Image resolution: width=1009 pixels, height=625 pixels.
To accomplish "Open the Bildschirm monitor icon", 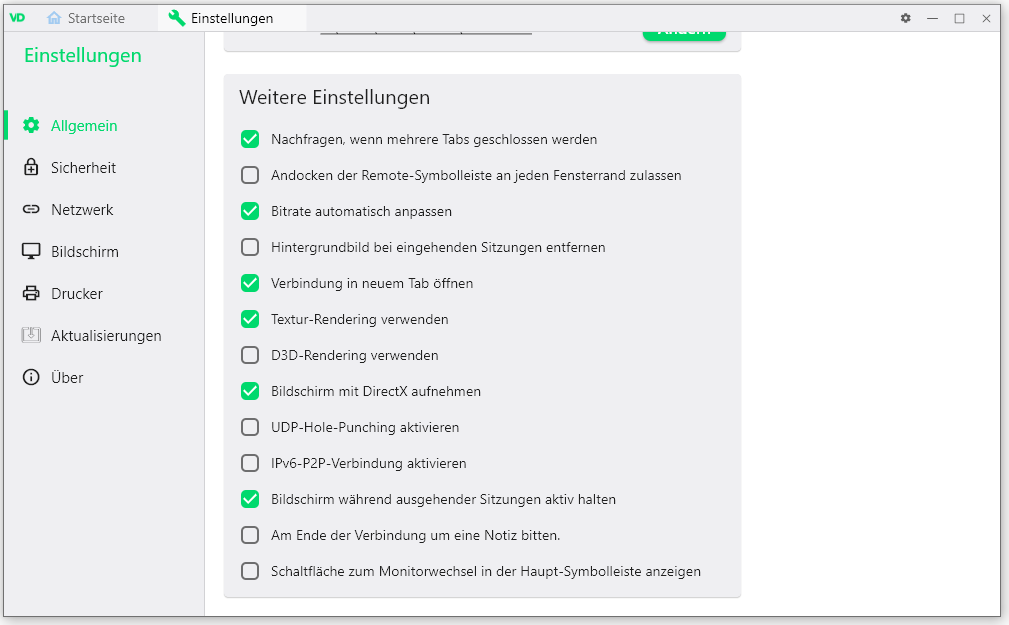I will click(31, 251).
